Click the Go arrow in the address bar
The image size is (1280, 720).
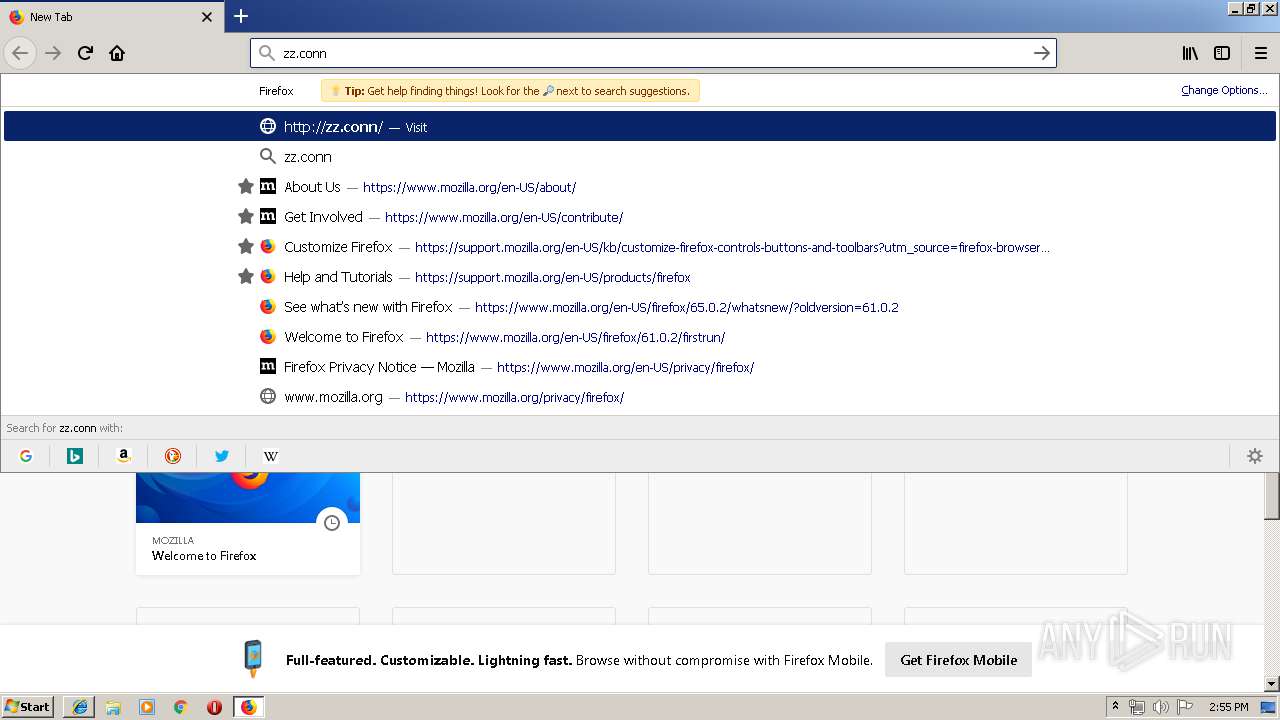point(1041,53)
